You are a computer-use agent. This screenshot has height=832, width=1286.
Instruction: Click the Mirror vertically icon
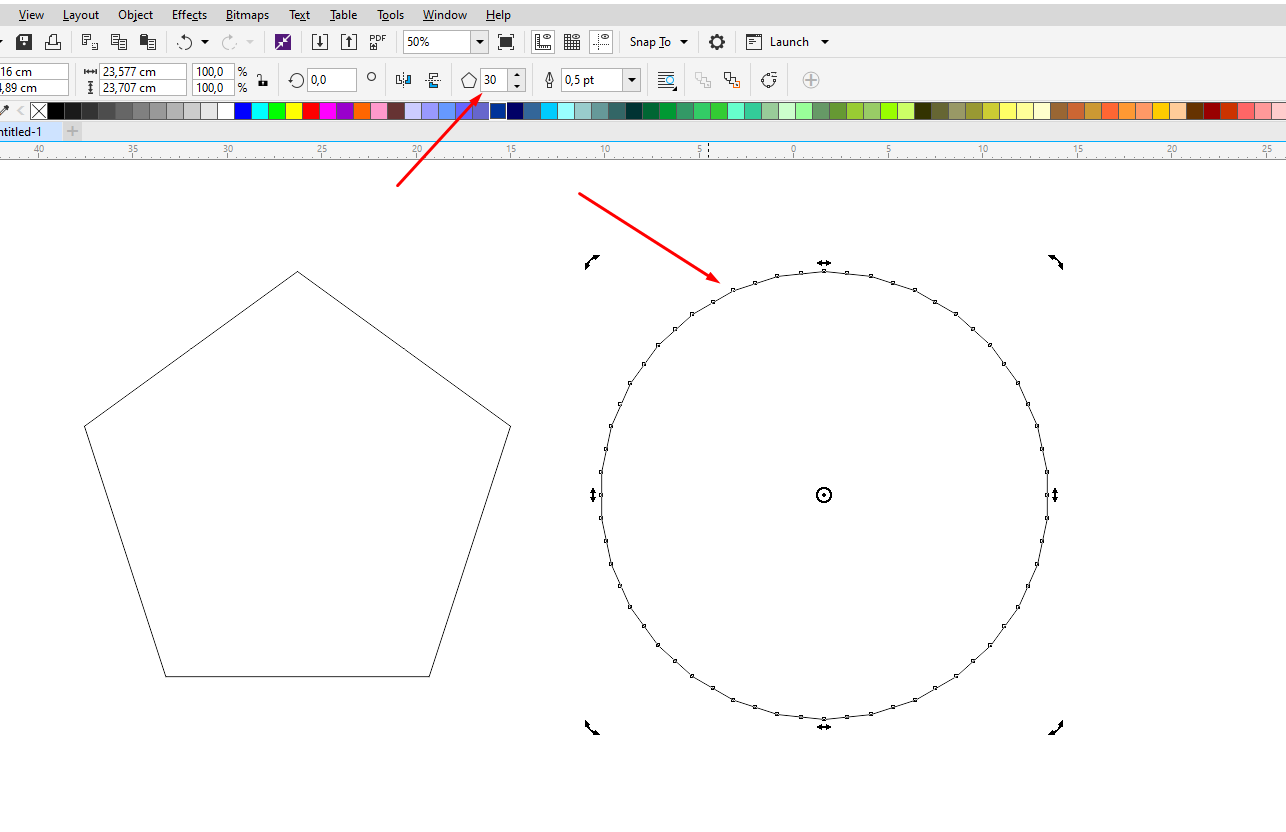pyautogui.click(x=433, y=80)
